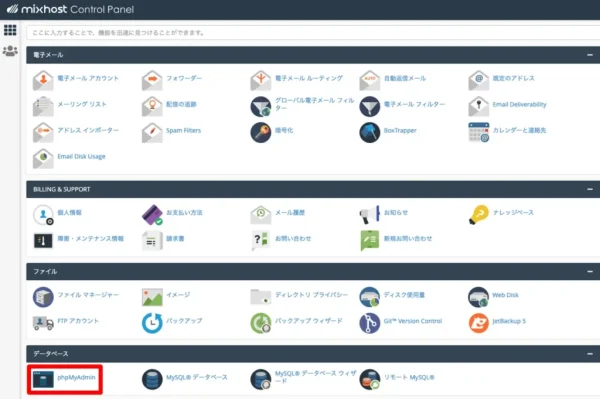Collapse the Files (ファイル) section
This screenshot has width=600, height=399.
590,272
